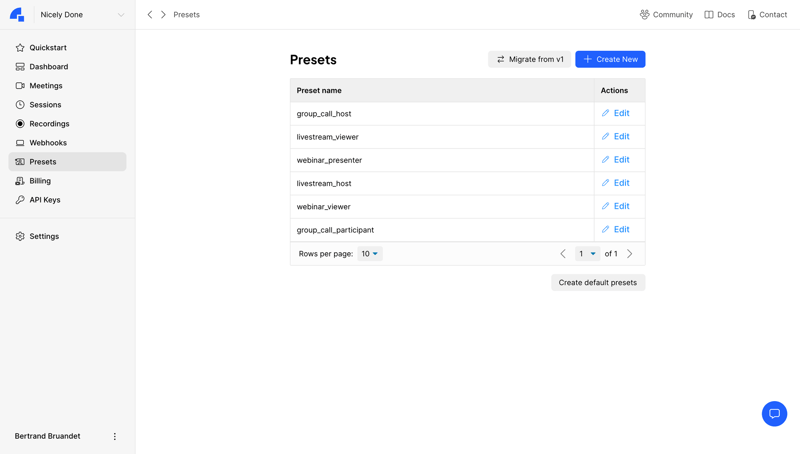
Task: Click the API Keys key icon
Action: 20,200
